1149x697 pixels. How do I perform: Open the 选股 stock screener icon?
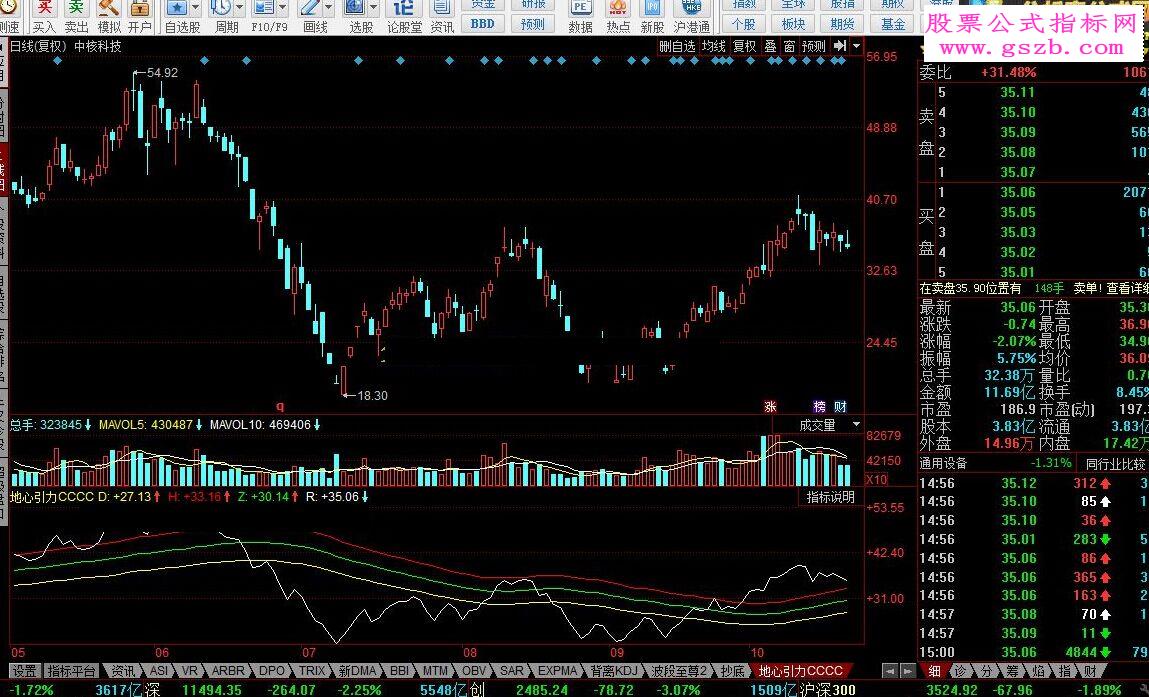click(355, 9)
